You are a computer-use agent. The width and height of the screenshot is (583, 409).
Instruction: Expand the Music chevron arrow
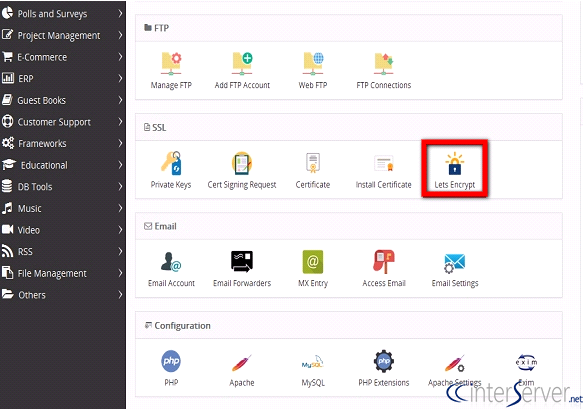(x=120, y=208)
